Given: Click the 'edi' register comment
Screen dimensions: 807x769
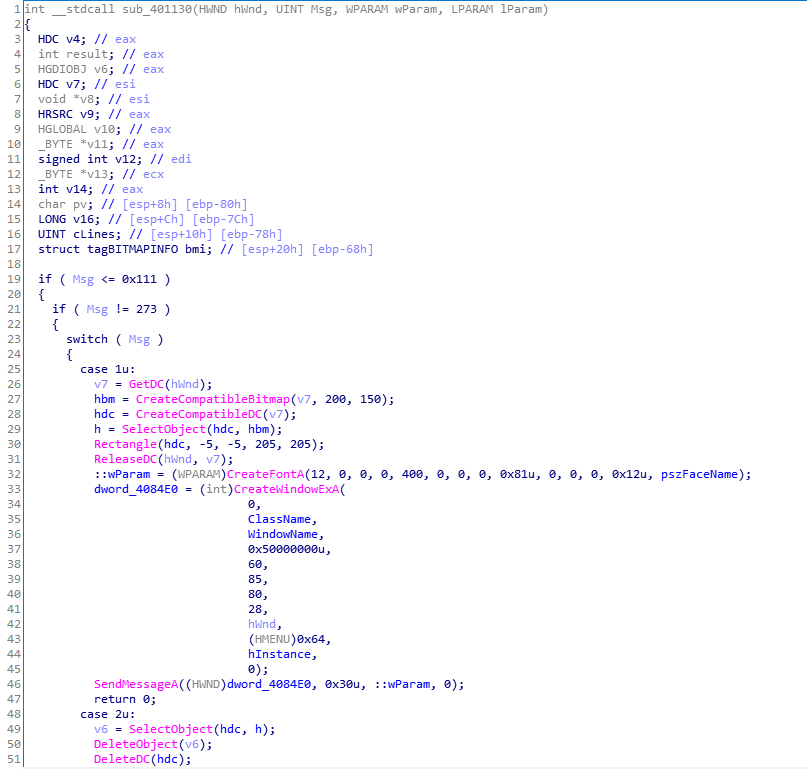Looking at the screenshot, I should tap(181, 160).
